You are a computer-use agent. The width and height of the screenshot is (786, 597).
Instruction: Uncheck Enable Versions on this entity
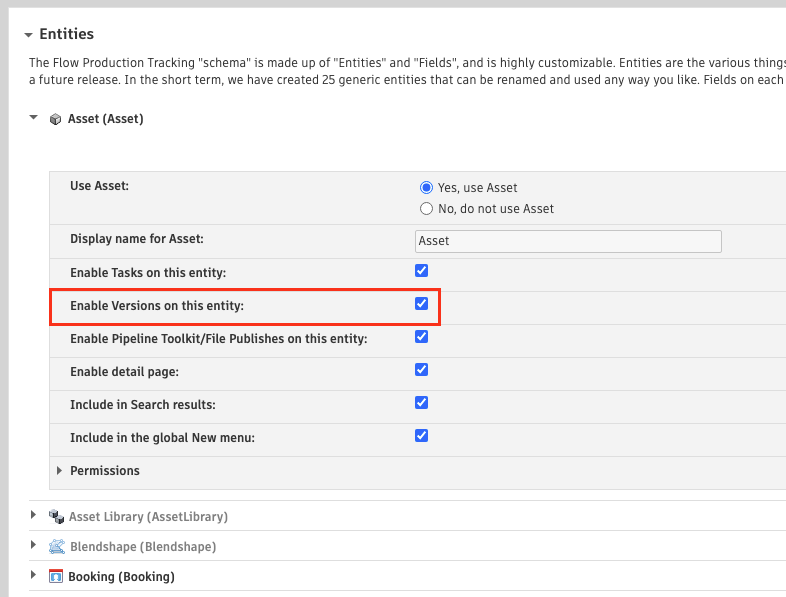click(422, 304)
